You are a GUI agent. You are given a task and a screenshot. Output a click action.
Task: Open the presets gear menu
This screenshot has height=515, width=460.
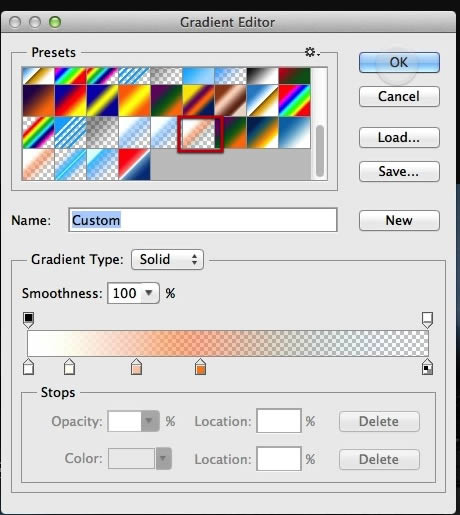312,52
